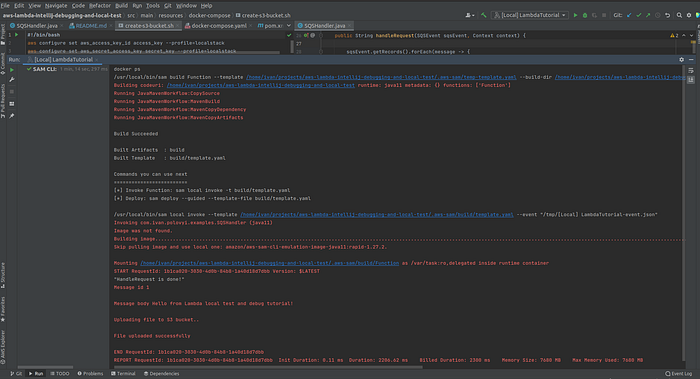Open the File menu
700x379 pixels.
tap(5, 6)
